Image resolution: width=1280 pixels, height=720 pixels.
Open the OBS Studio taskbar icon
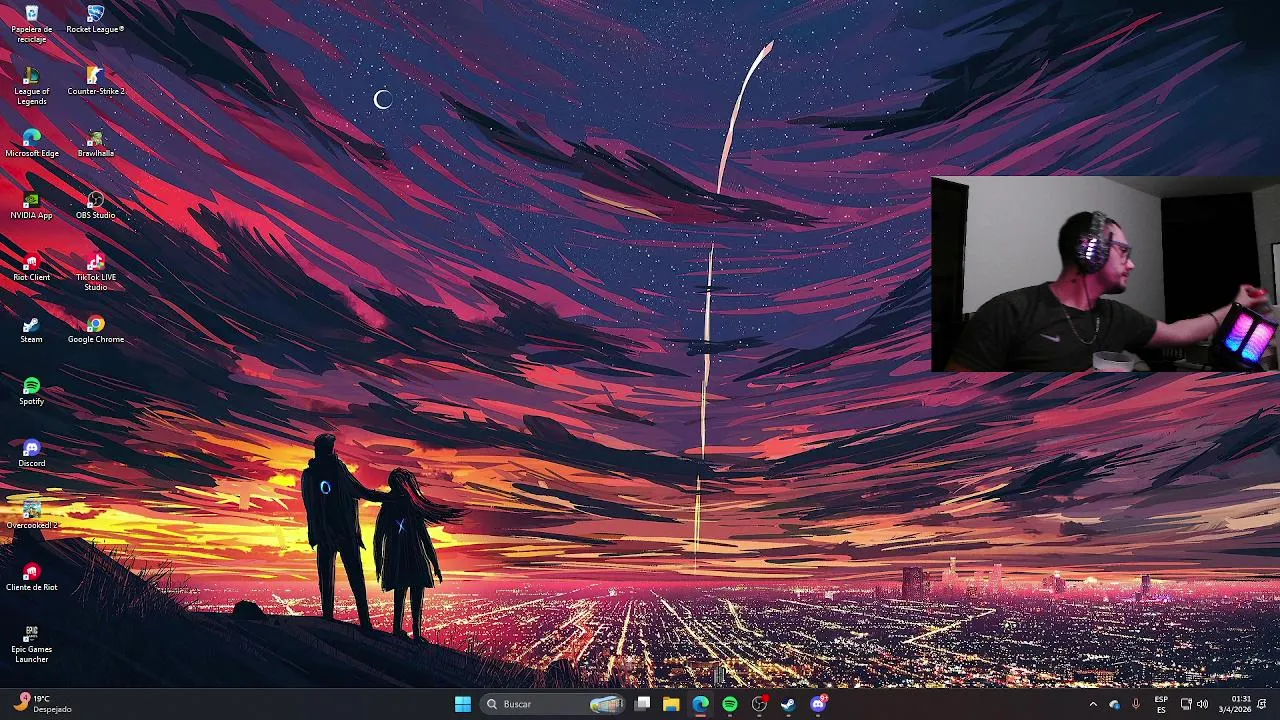[759, 704]
